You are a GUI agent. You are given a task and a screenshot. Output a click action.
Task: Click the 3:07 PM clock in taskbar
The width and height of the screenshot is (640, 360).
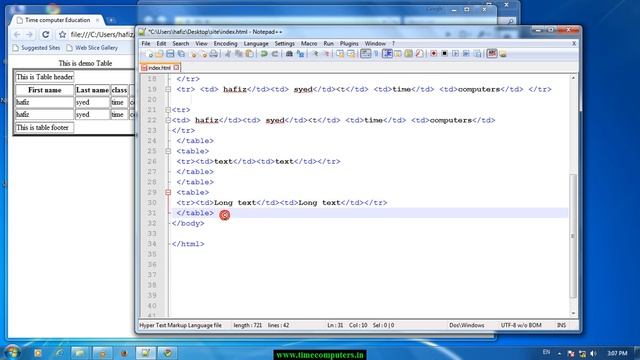(617, 353)
